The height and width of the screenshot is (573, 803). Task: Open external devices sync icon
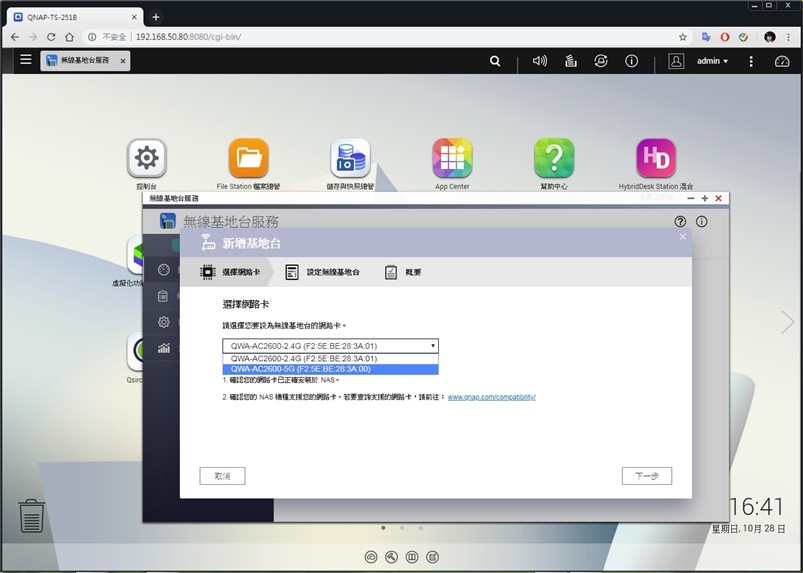(601, 61)
